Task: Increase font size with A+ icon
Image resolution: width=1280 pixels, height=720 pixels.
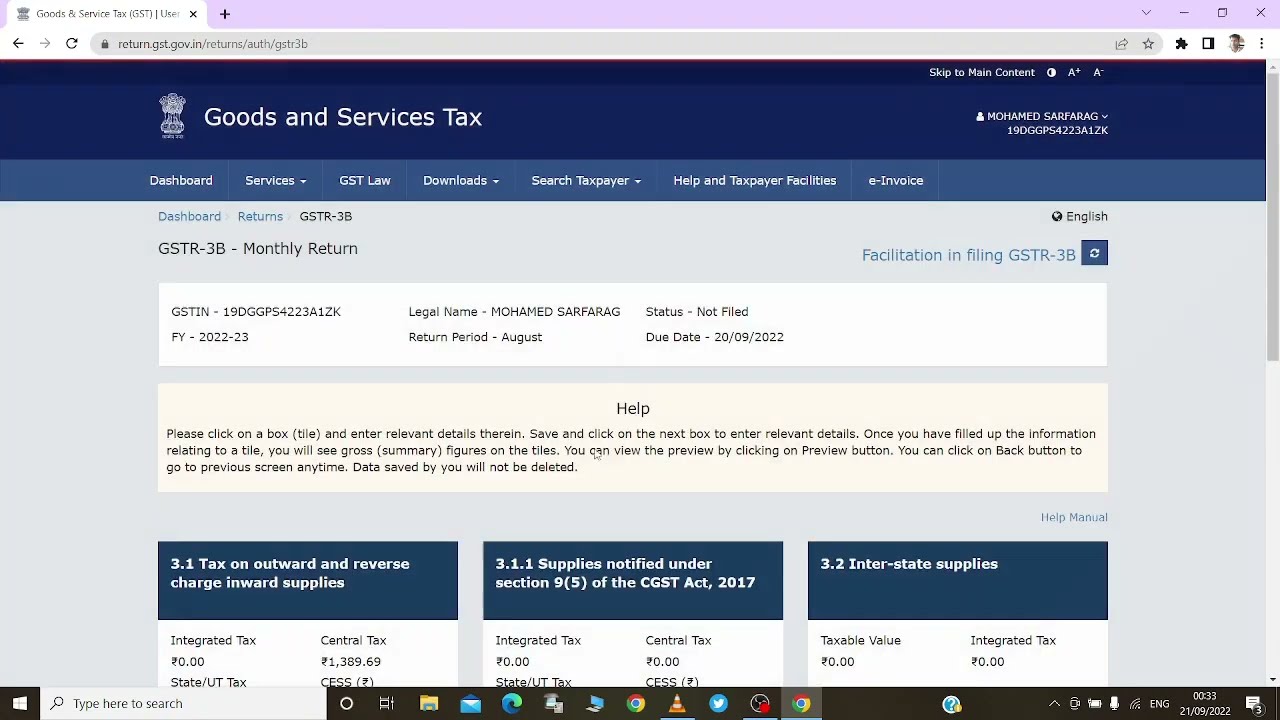Action: click(x=1074, y=72)
